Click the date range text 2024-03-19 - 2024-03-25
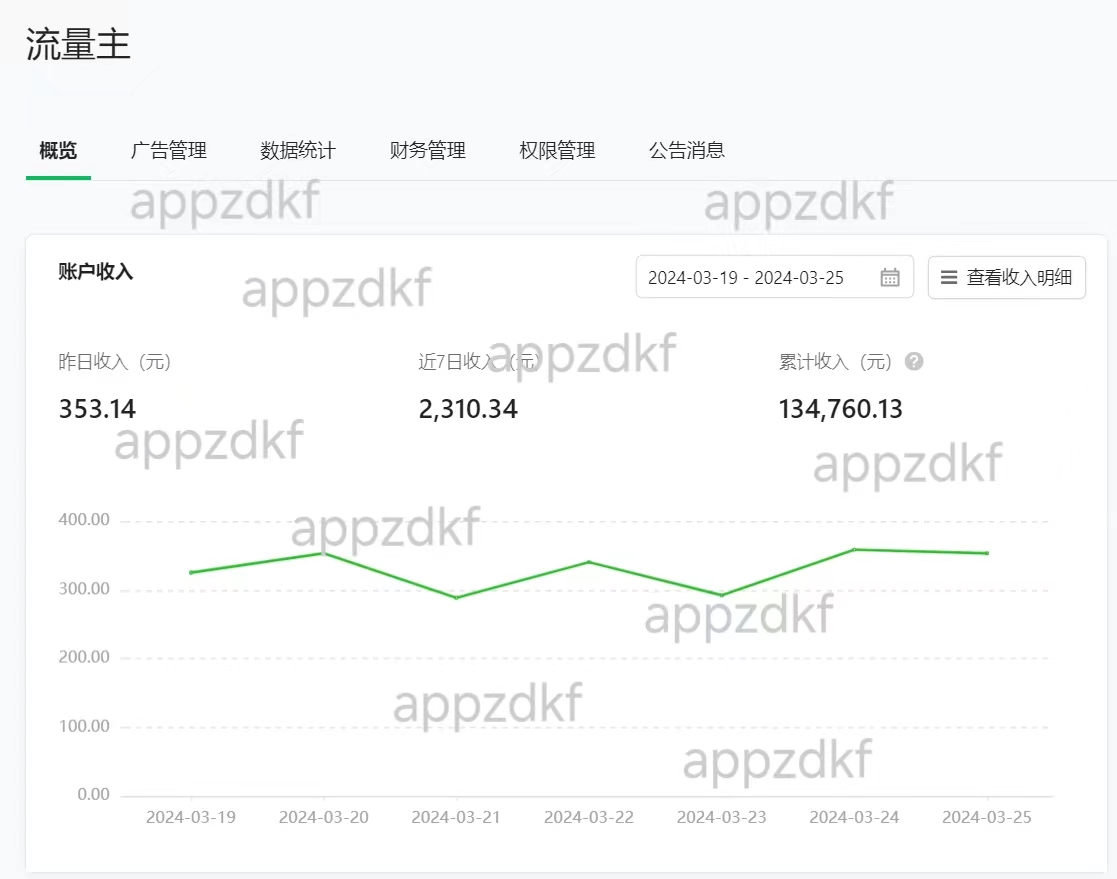This screenshot has width=1117, height=879. pyautogui.click(x=746, y=278)
